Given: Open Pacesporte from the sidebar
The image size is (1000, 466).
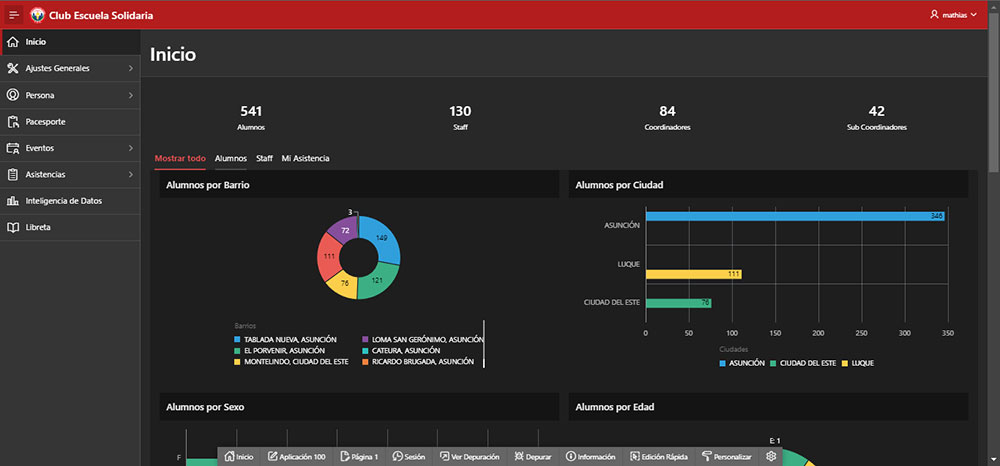Looking at the screenshot, I should (70, 122).
